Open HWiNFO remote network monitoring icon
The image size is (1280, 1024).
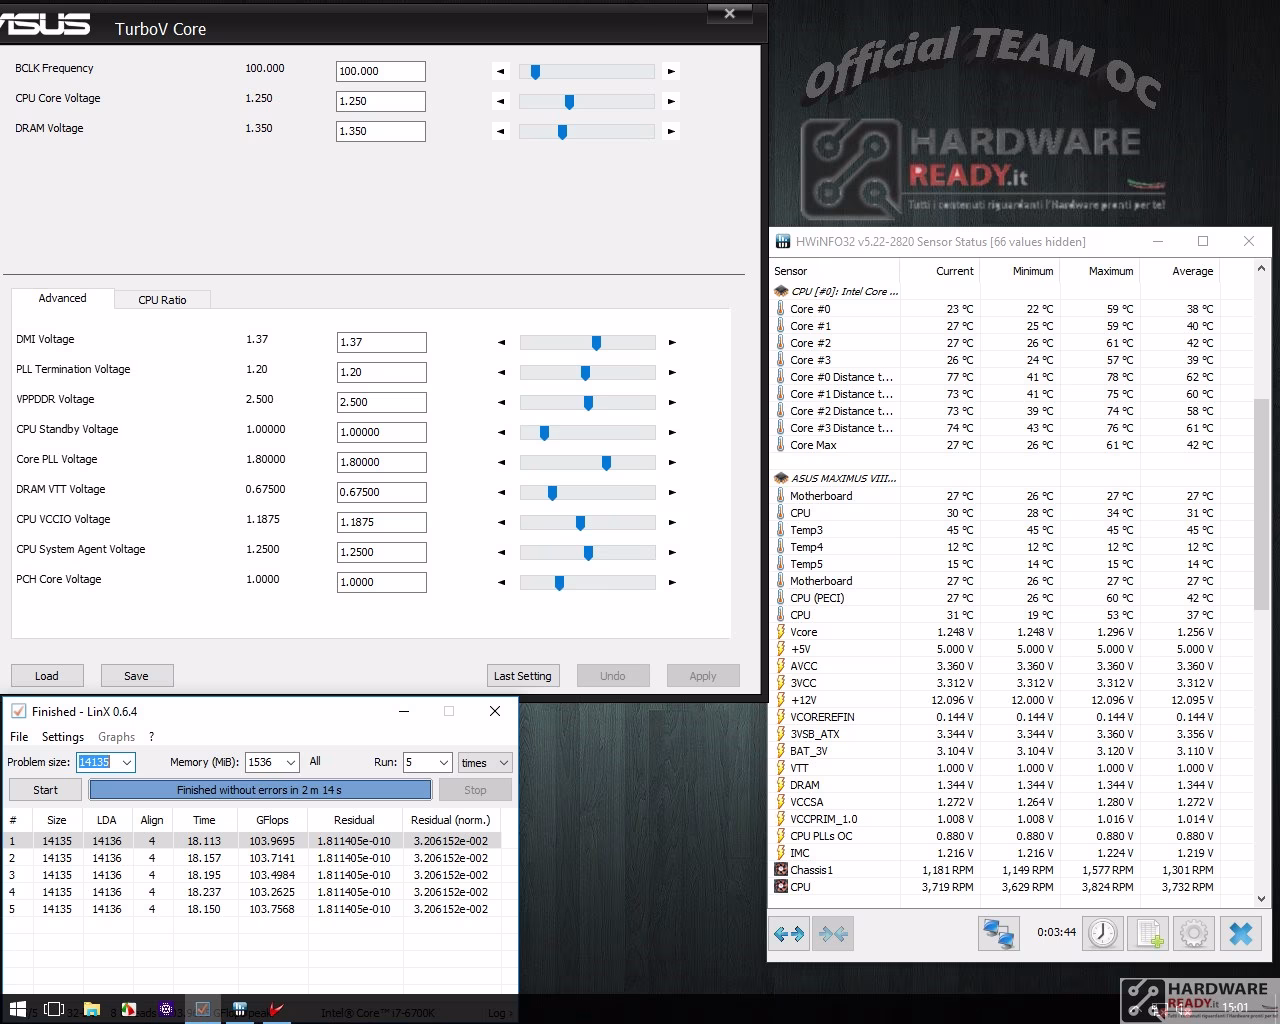click(999, 934)
